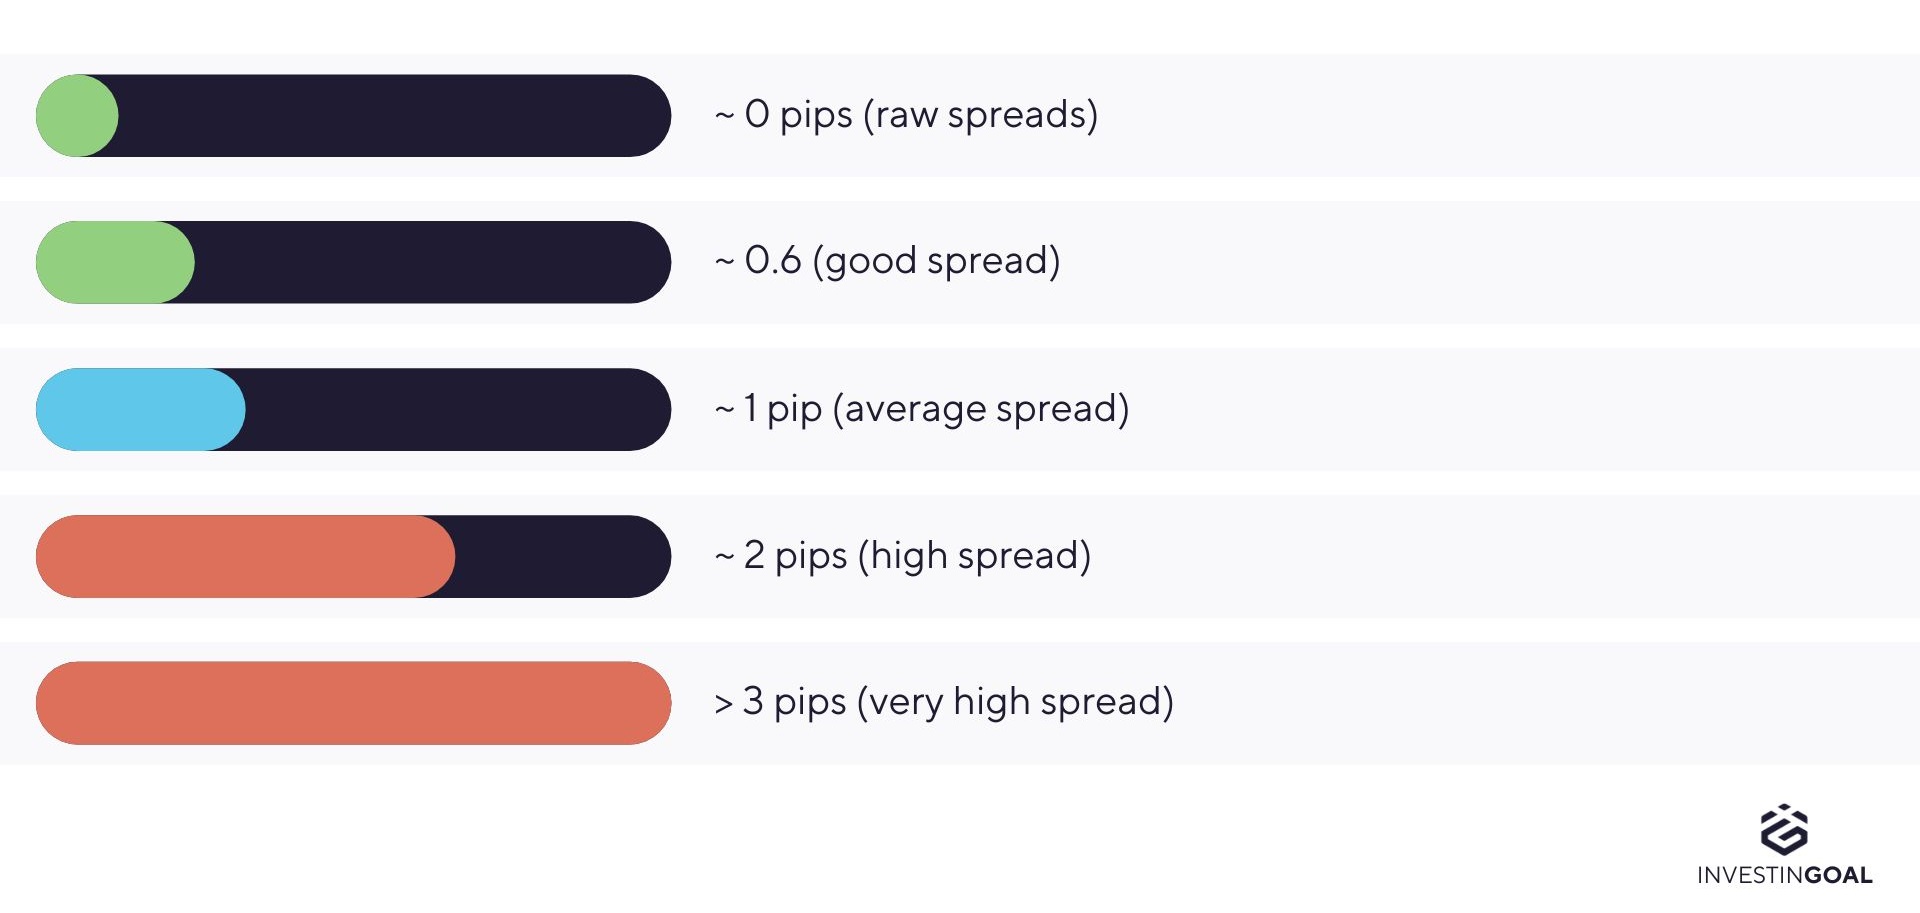1920x913 pixels.
Task: Select the '> 3 pips (very high spread)' label
Action: click(944, 702)
